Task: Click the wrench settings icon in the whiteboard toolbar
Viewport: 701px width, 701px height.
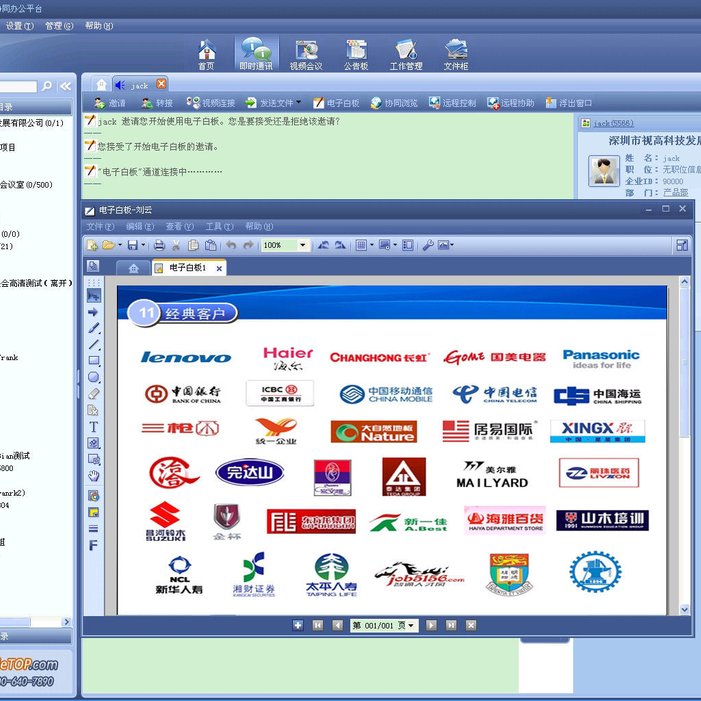Action: pyautogui.click(x=428, y=245)
